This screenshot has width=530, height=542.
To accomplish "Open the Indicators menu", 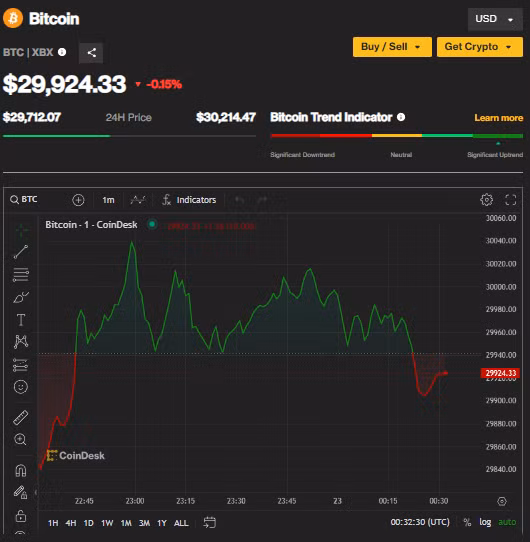I will click(189, 200).
